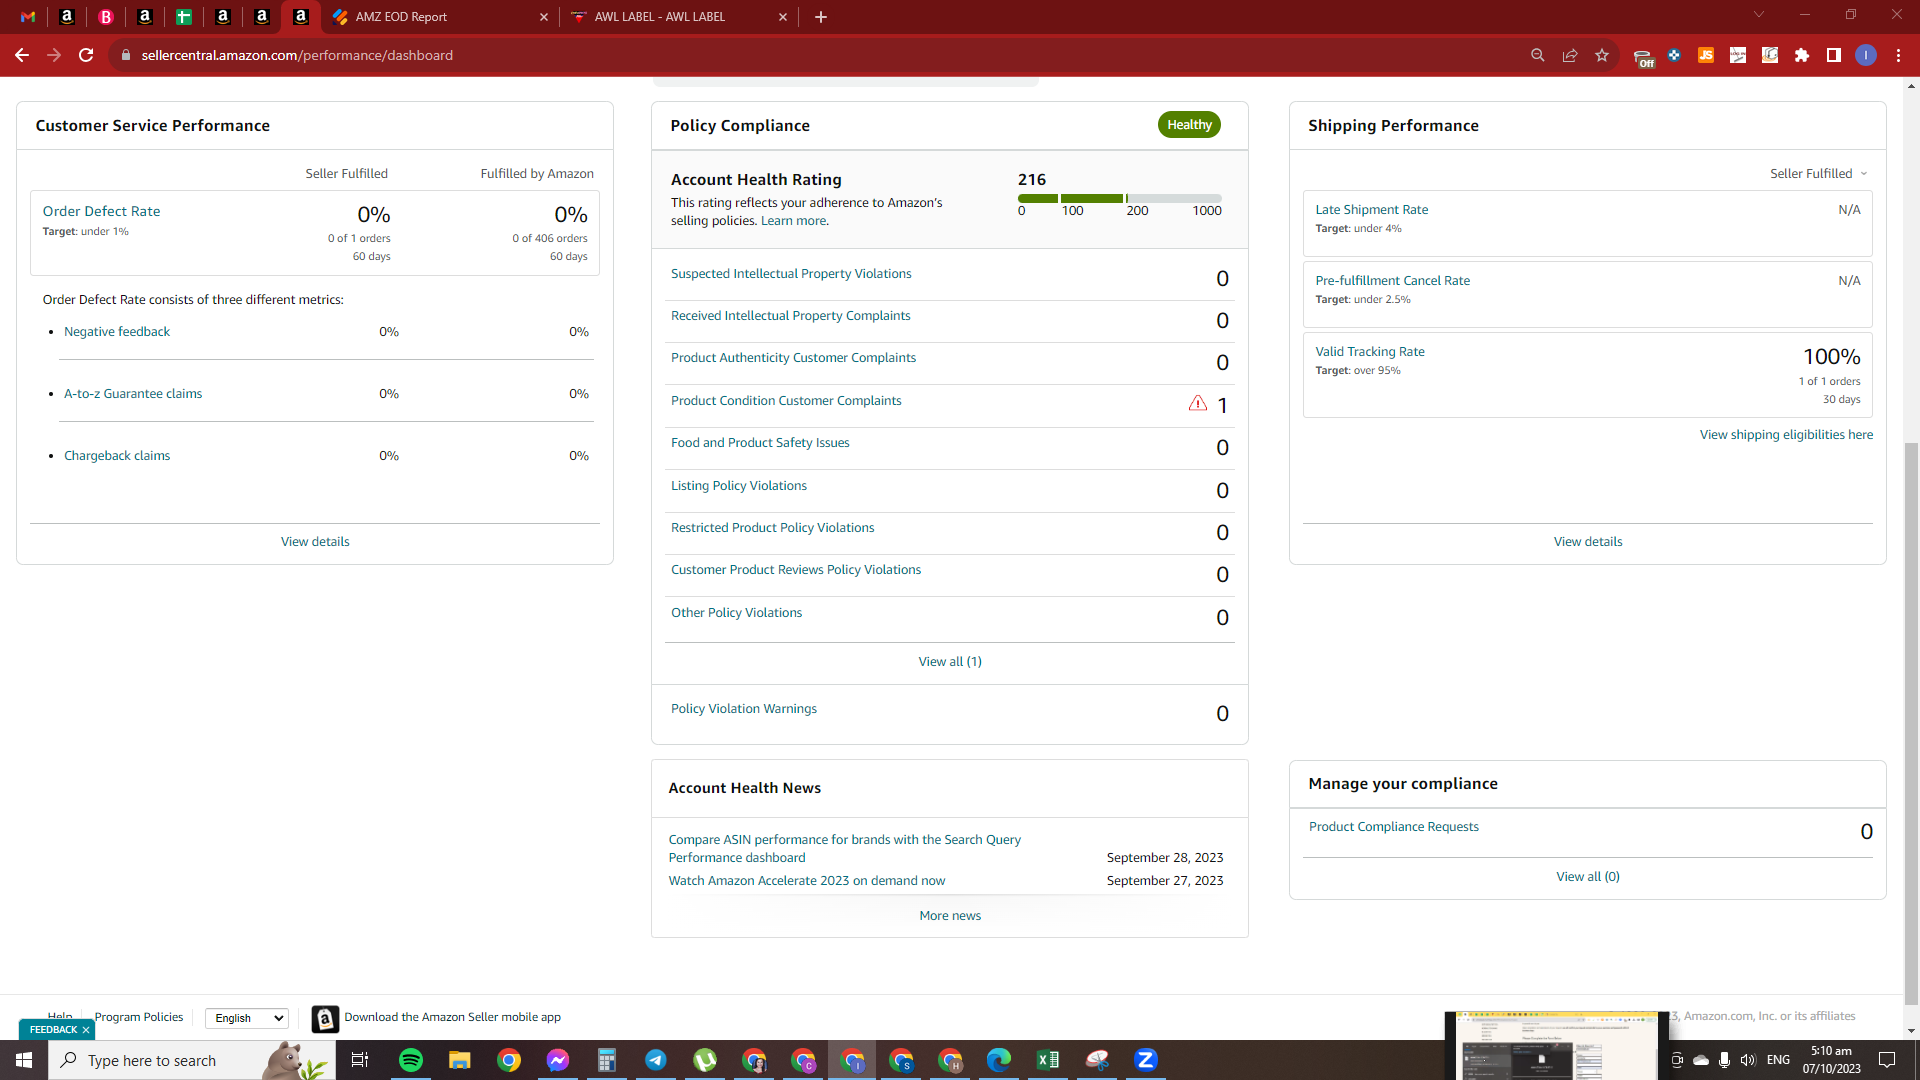The height and width of the screenshot is (1080, 1920).
Task: Click the Windows taskbar search box
Action: pyautogui.click(x=192, y=1060)
